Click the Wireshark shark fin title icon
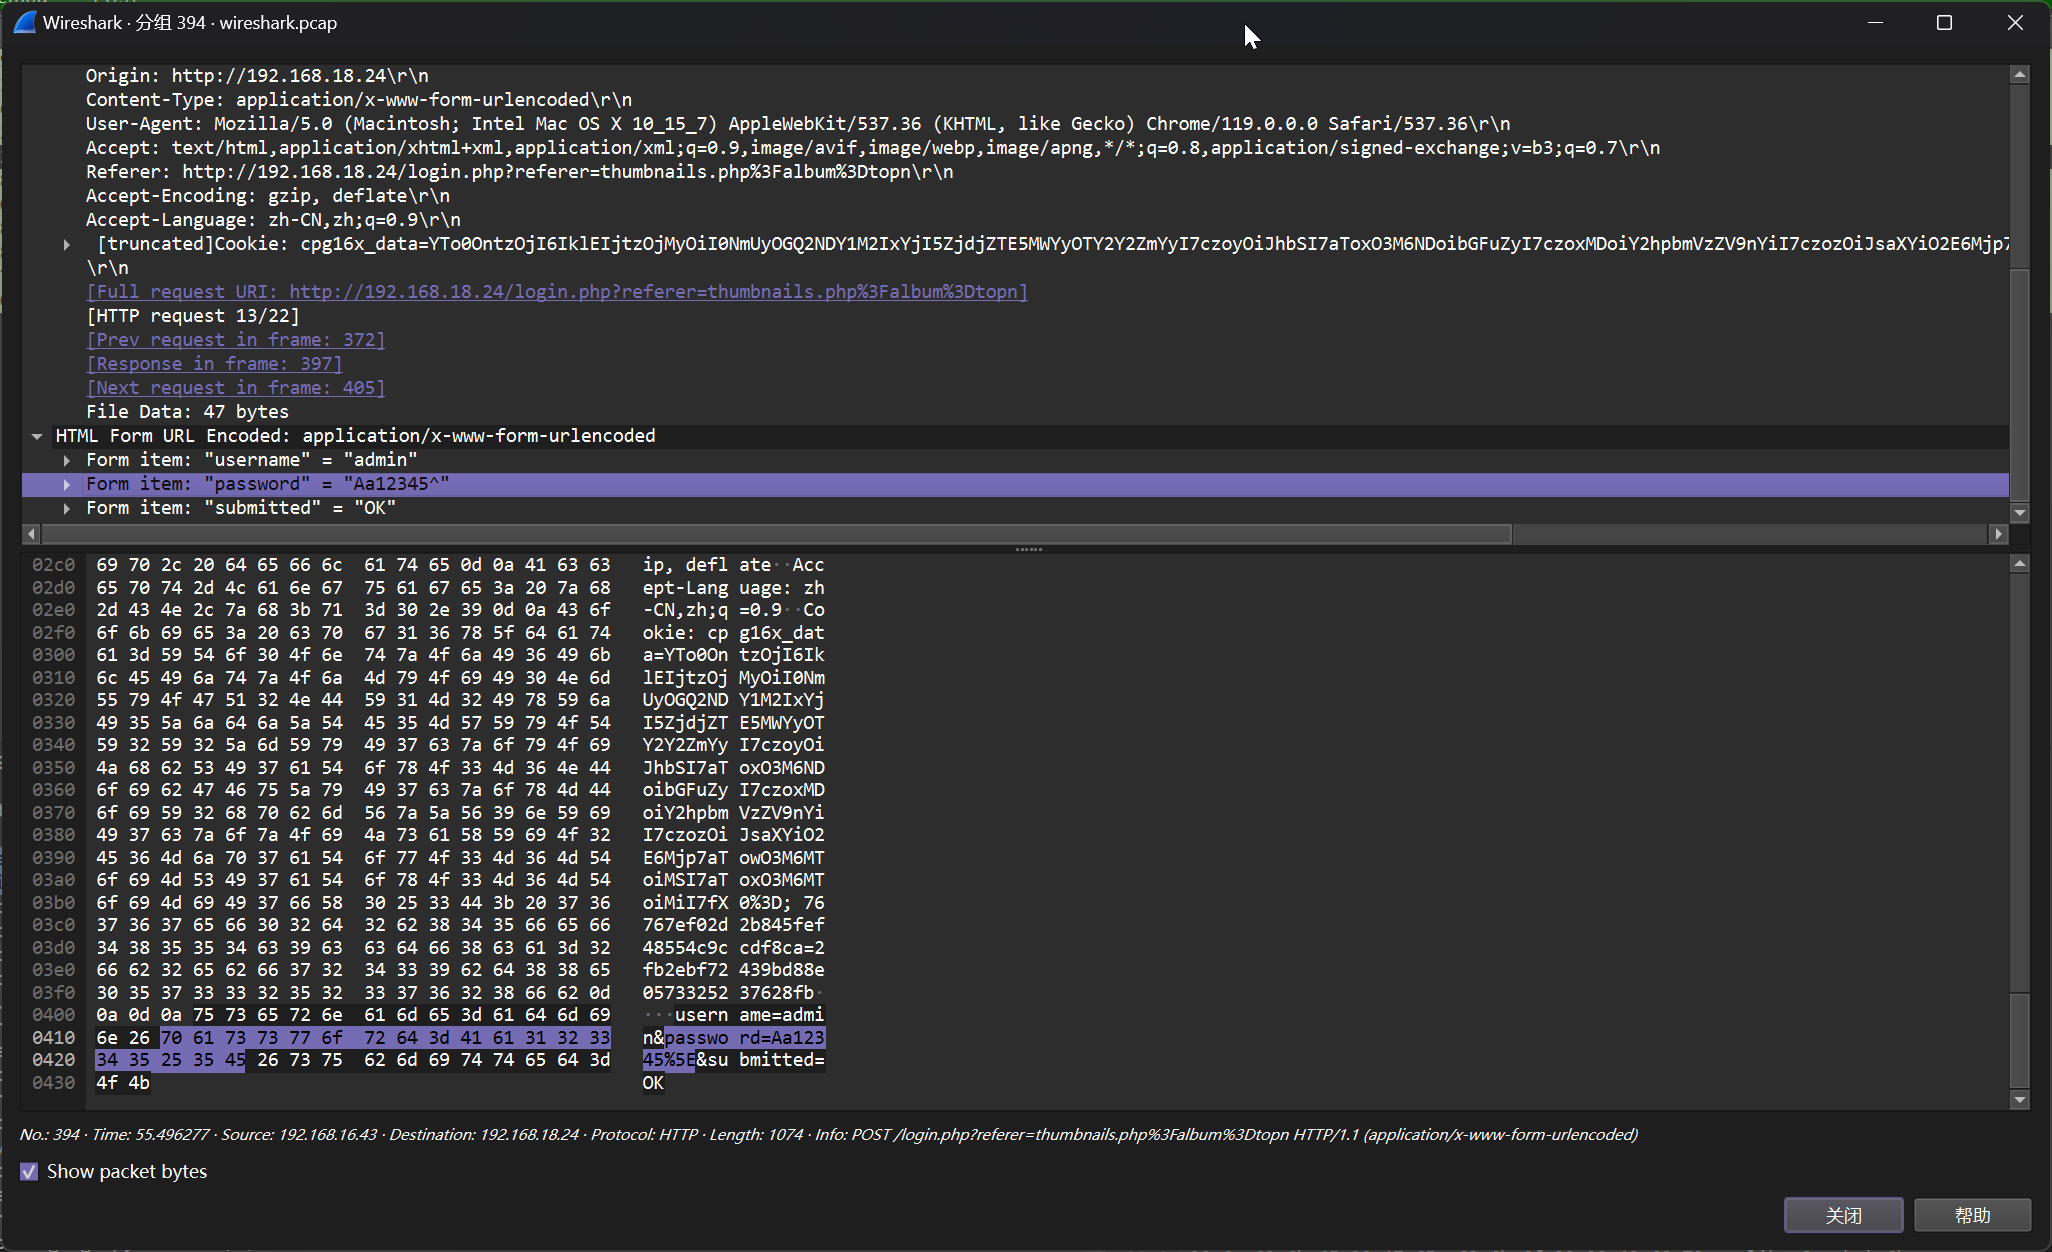This screenshot has width=2052, height=1252. (24, 22)
